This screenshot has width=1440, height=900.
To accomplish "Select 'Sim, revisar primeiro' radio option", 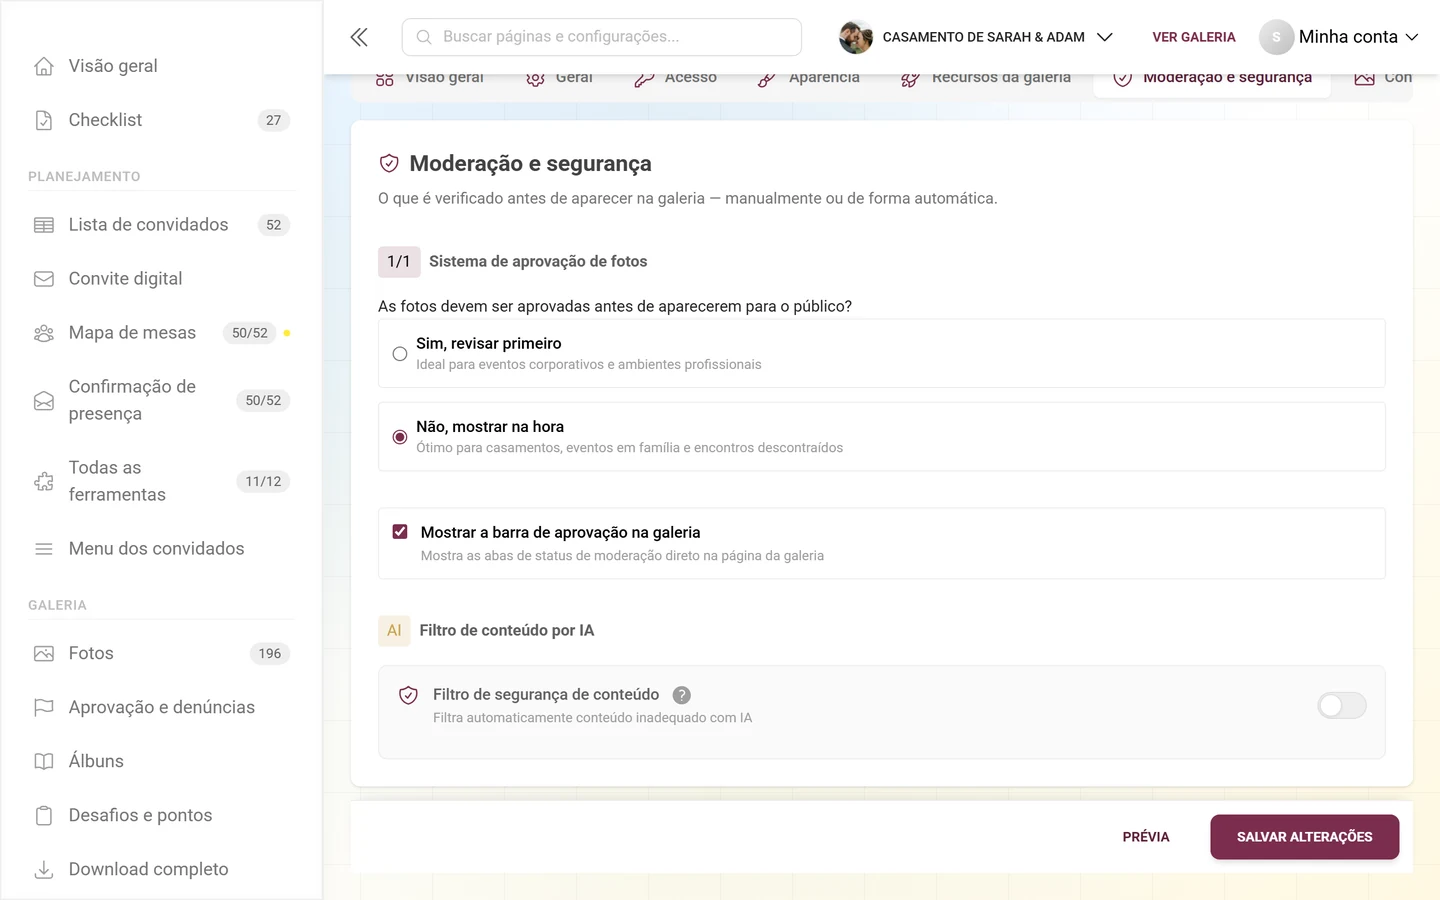I will pos(400,354).
